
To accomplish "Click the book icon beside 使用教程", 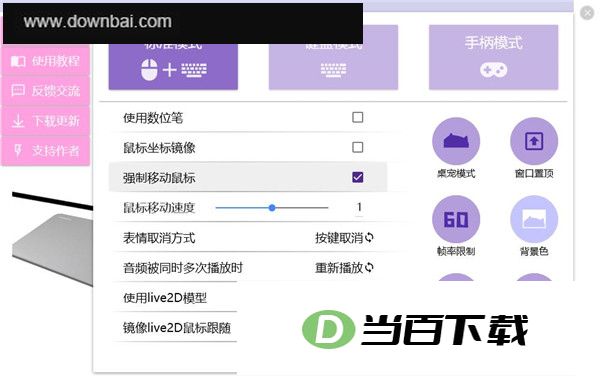I will [x=18, y=61].
